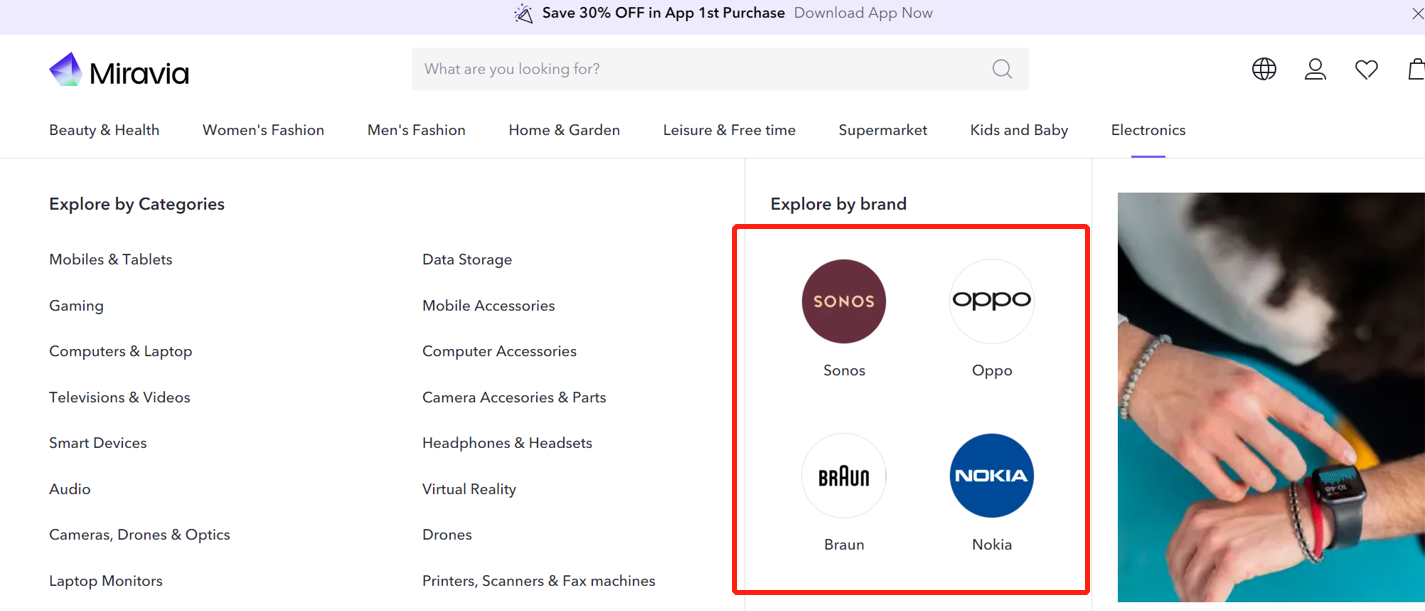Screen dimensions: 1425x611
Task: Open the shopping cart icon
Action: [x=1416, y=69]
